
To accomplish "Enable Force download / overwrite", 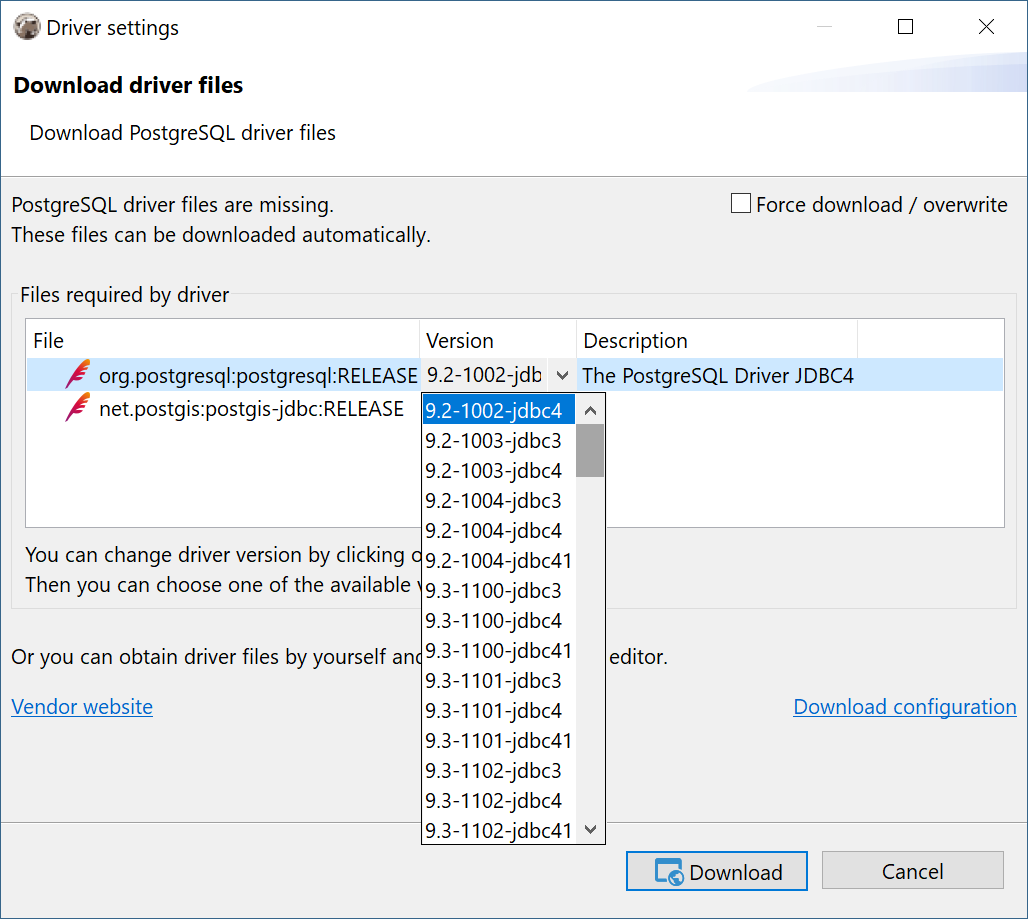I will point(740,203).
